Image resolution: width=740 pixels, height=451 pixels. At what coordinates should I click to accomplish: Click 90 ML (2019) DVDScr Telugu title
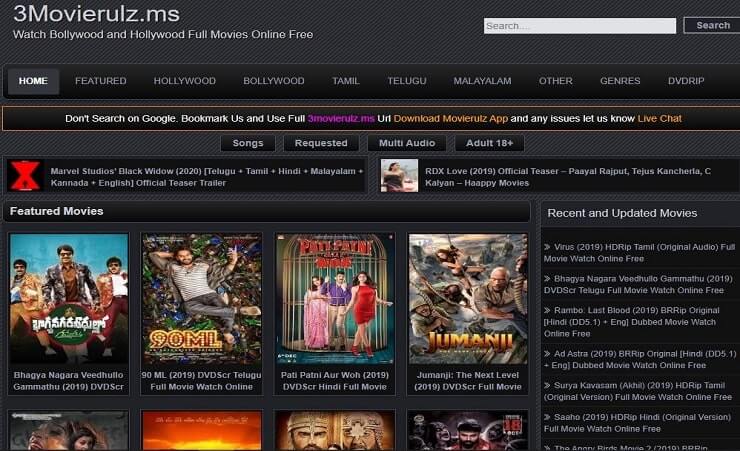coord(202,381)
